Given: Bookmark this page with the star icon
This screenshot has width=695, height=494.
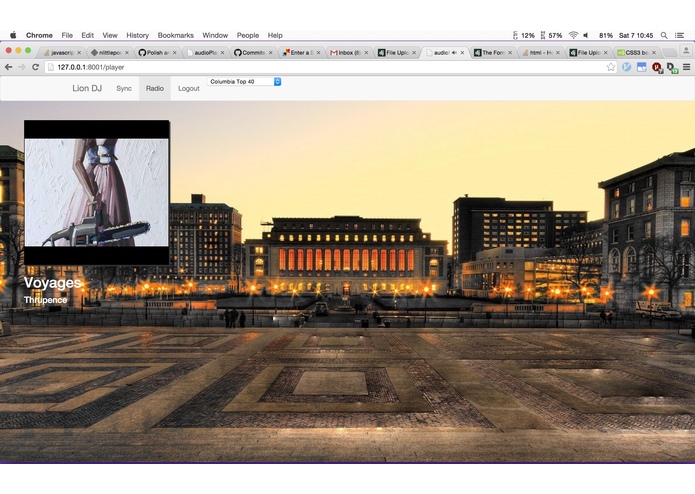Looking at the screenshot, I should click(x=611, y=67).
